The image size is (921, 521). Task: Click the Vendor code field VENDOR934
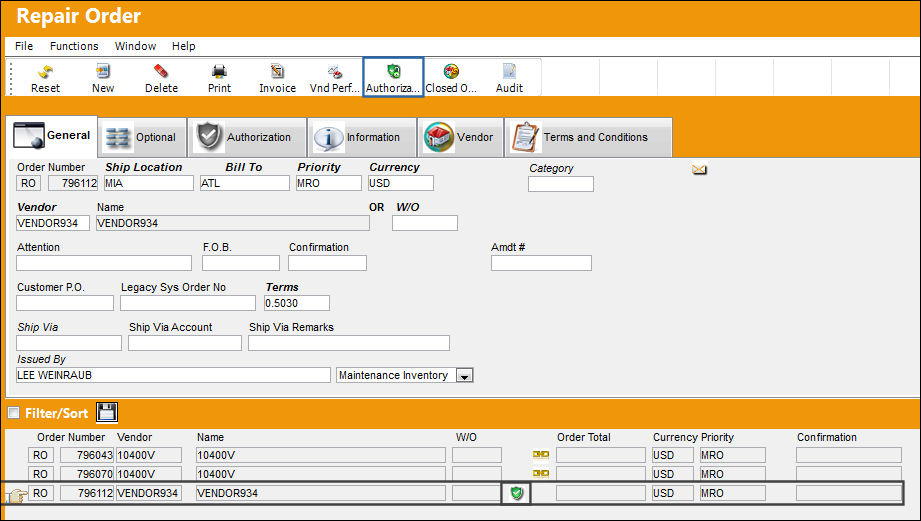53,223
